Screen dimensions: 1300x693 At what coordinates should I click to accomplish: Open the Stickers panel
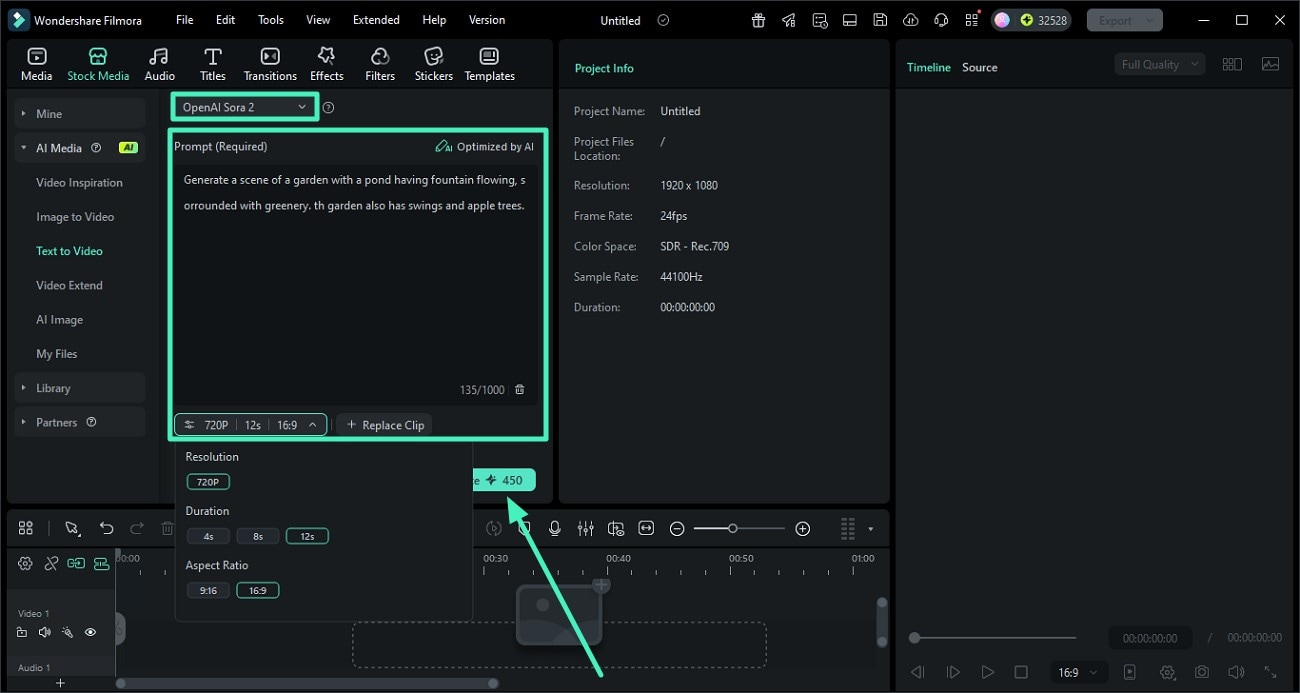433,64
